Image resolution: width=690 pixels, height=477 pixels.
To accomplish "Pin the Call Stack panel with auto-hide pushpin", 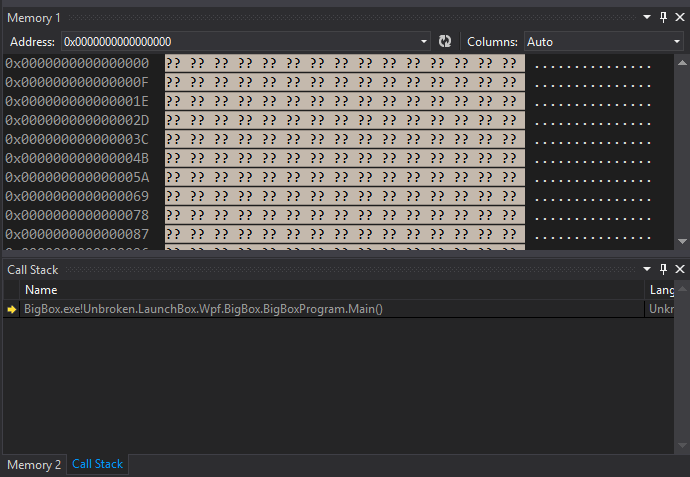I will pyautogui.click(x=663, y=269).
